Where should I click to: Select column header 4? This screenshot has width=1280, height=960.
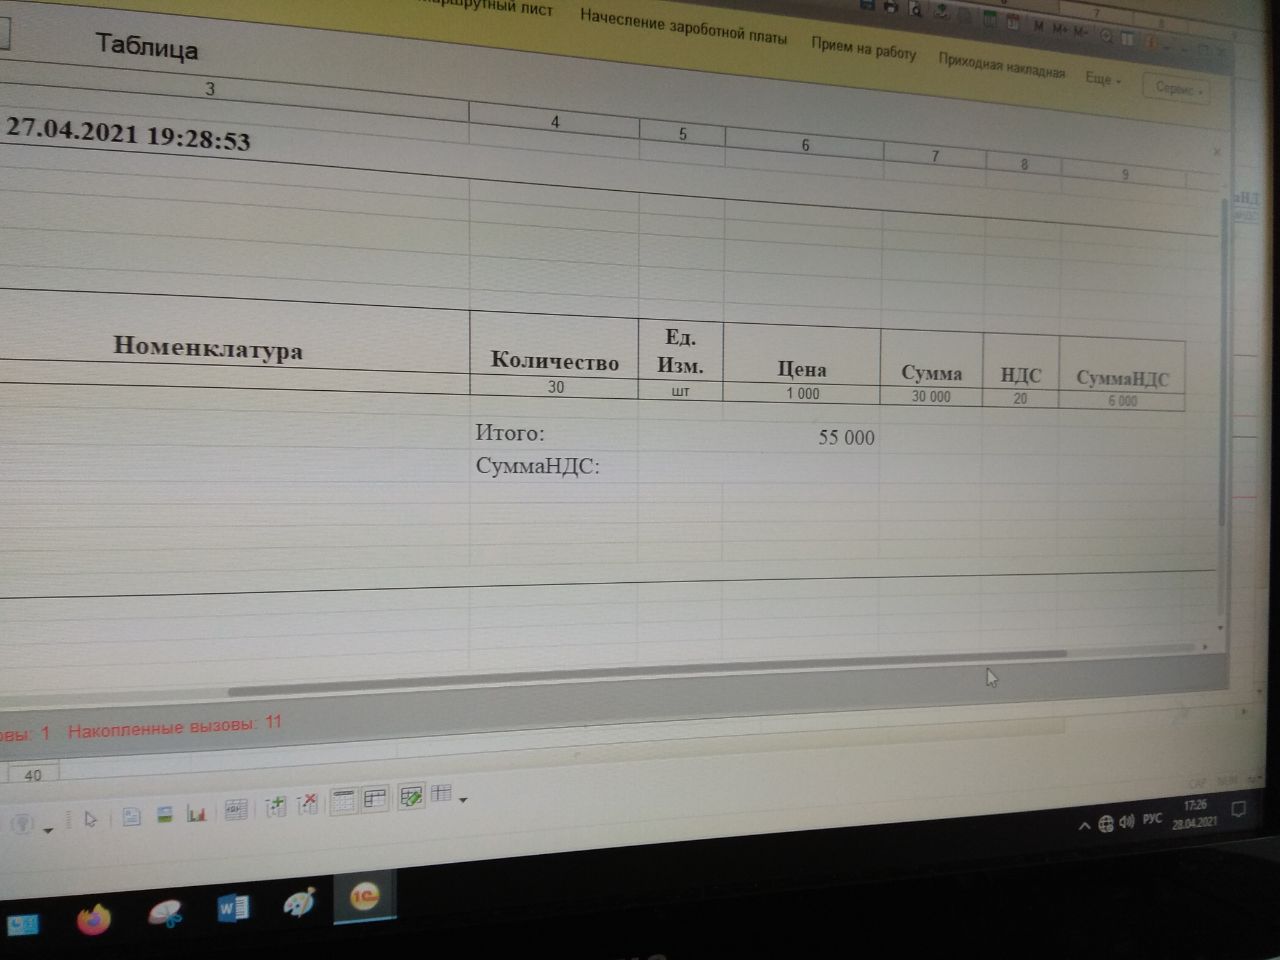pyautogui.click(x=555, y=121)
